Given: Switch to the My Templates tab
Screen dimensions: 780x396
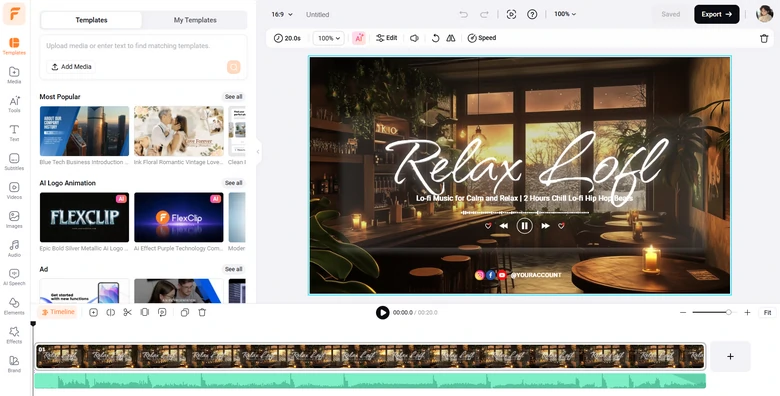Looking at the screenshot, I should point(195,20).
